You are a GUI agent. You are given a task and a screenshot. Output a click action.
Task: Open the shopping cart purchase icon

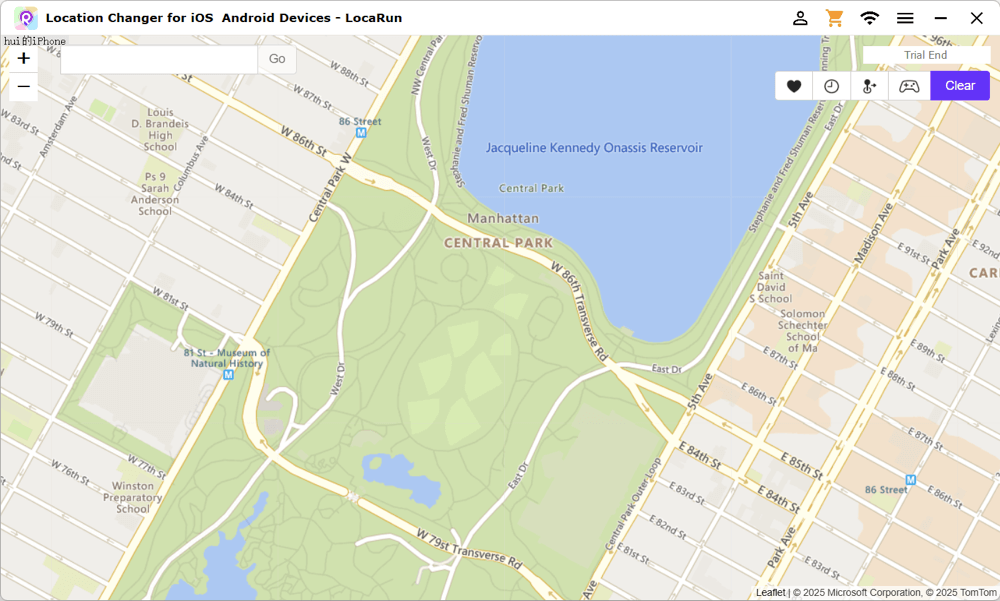[834, 18]
